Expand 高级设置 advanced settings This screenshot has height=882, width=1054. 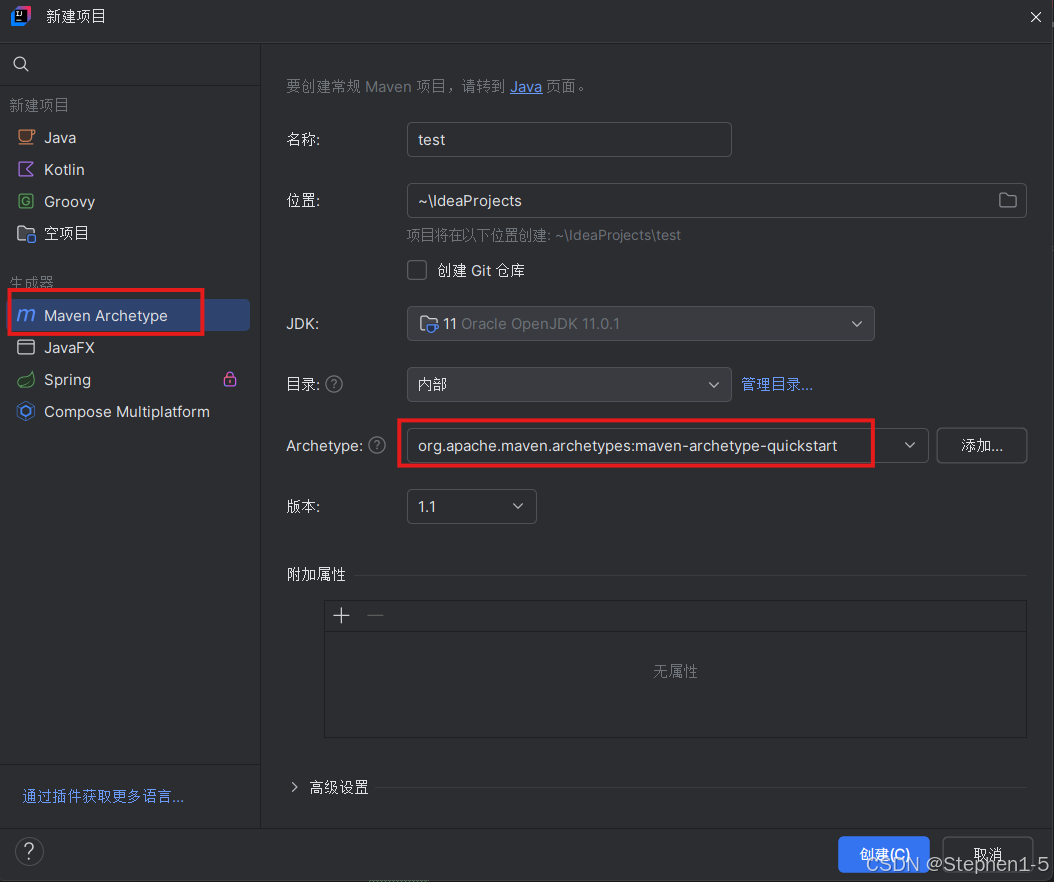click(294, 787)
